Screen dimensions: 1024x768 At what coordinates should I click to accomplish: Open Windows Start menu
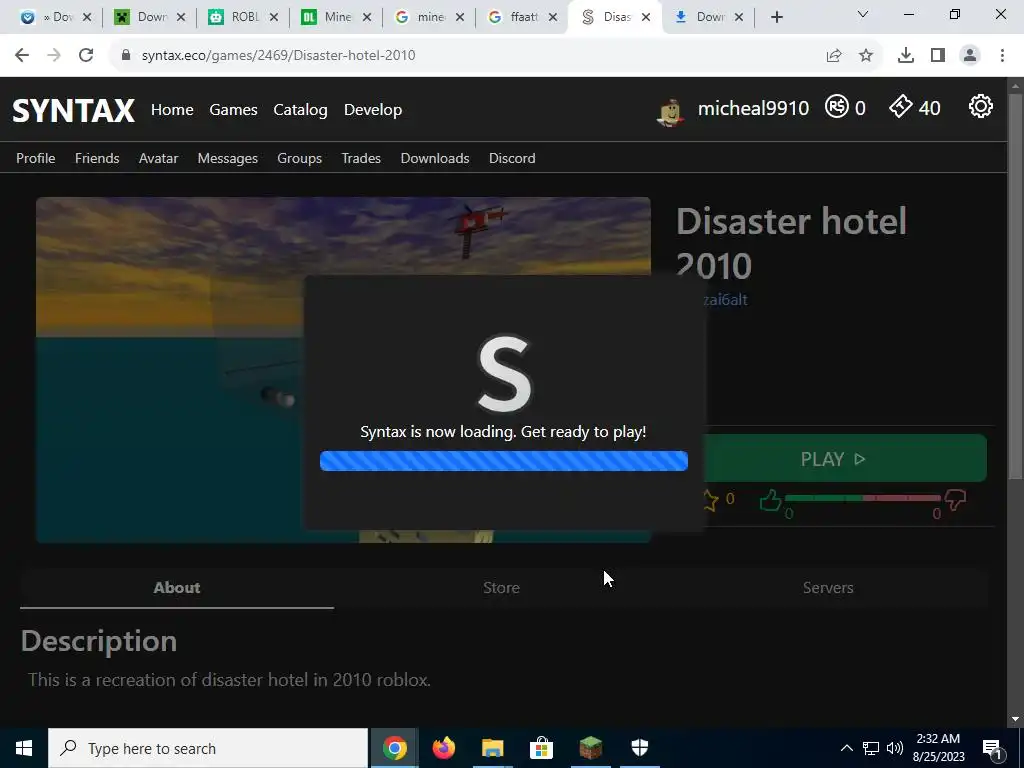click(24, 748)
